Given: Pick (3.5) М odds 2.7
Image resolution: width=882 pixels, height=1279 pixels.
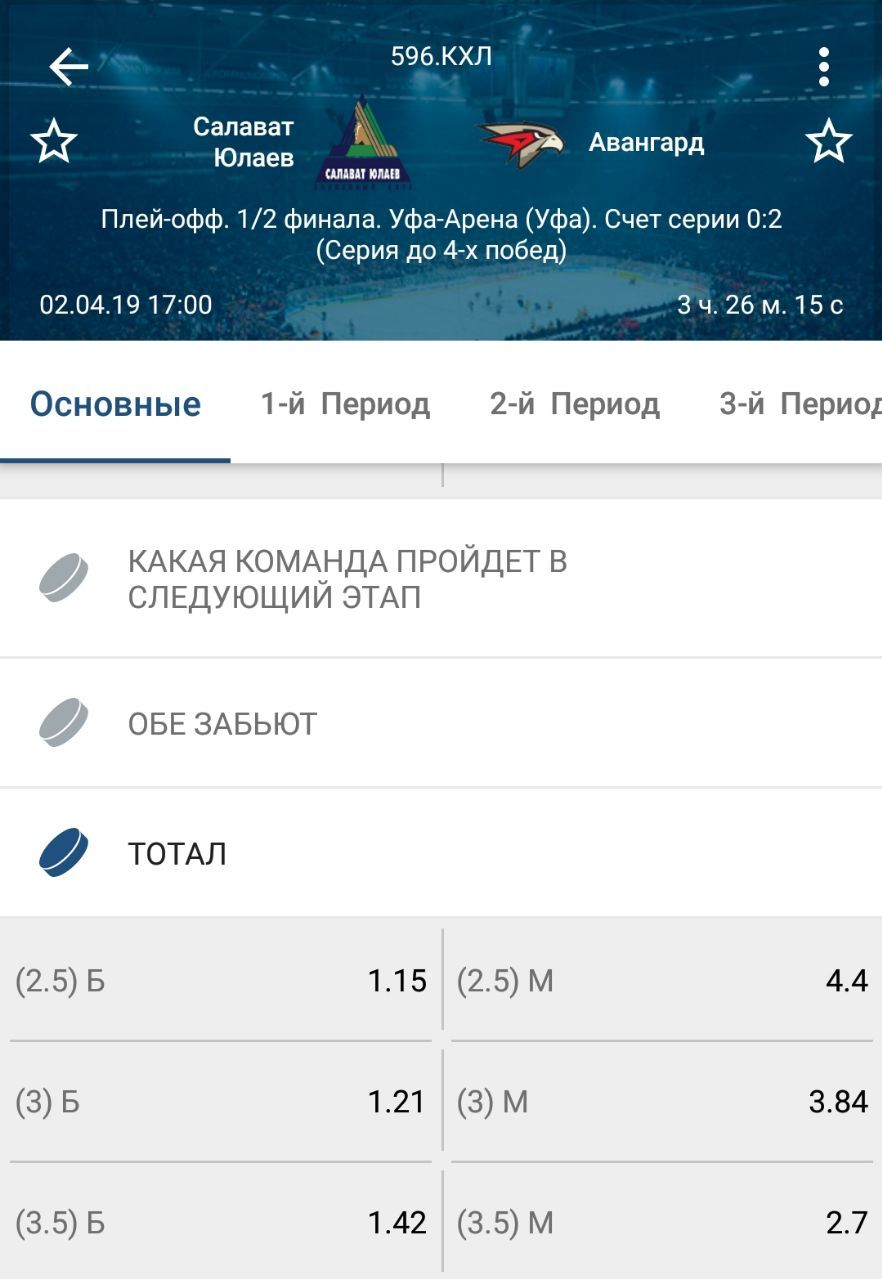Looking at the screenshot, I should 662,1222.
